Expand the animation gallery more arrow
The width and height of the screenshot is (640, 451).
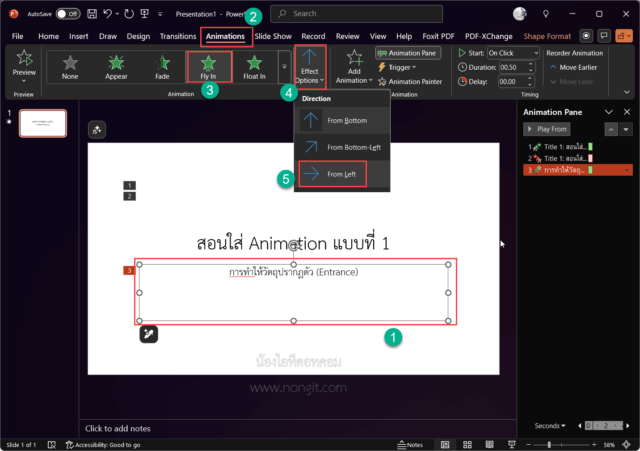click(284, 67)
